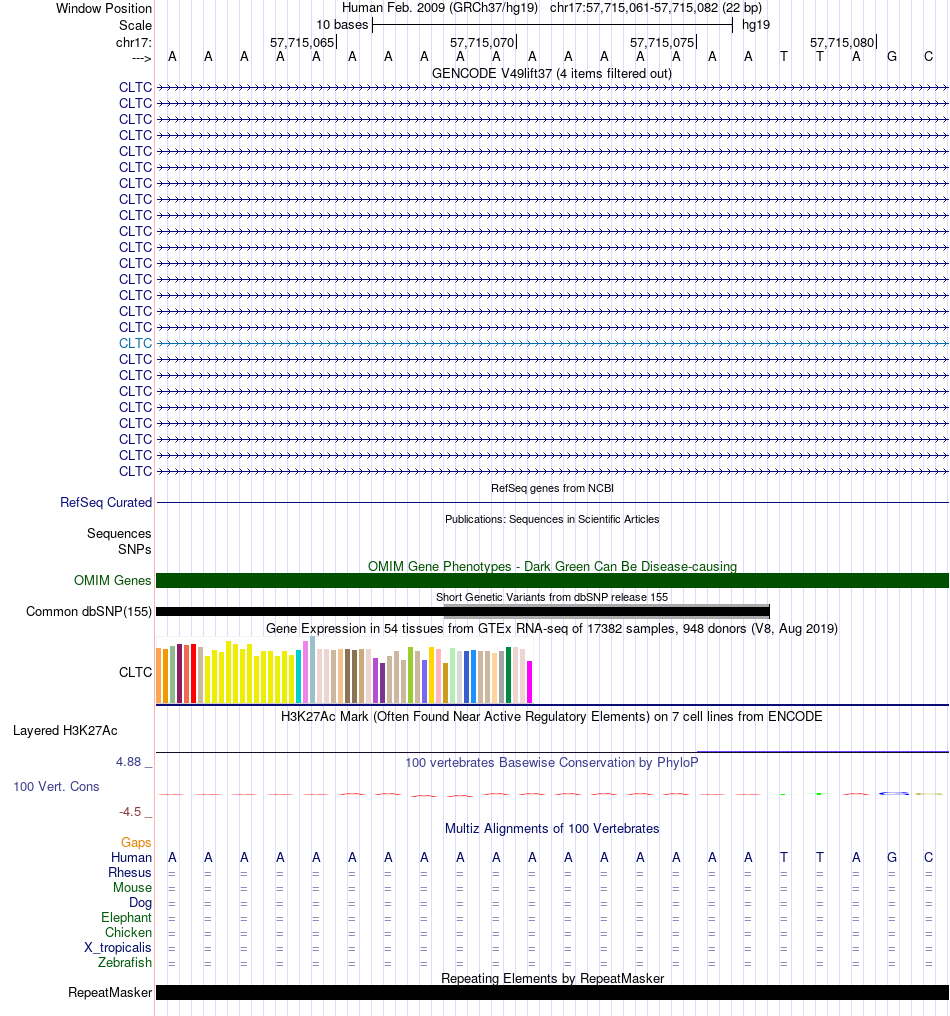Select the Dog alignment label
Screen dimensions: 950x1016
coord(140,902)
